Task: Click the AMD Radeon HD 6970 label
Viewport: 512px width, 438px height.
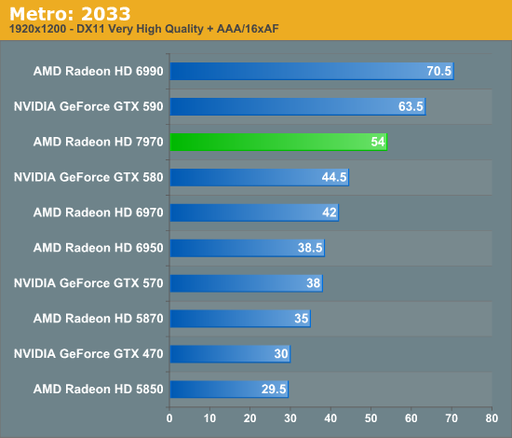Action: [98, 213]
